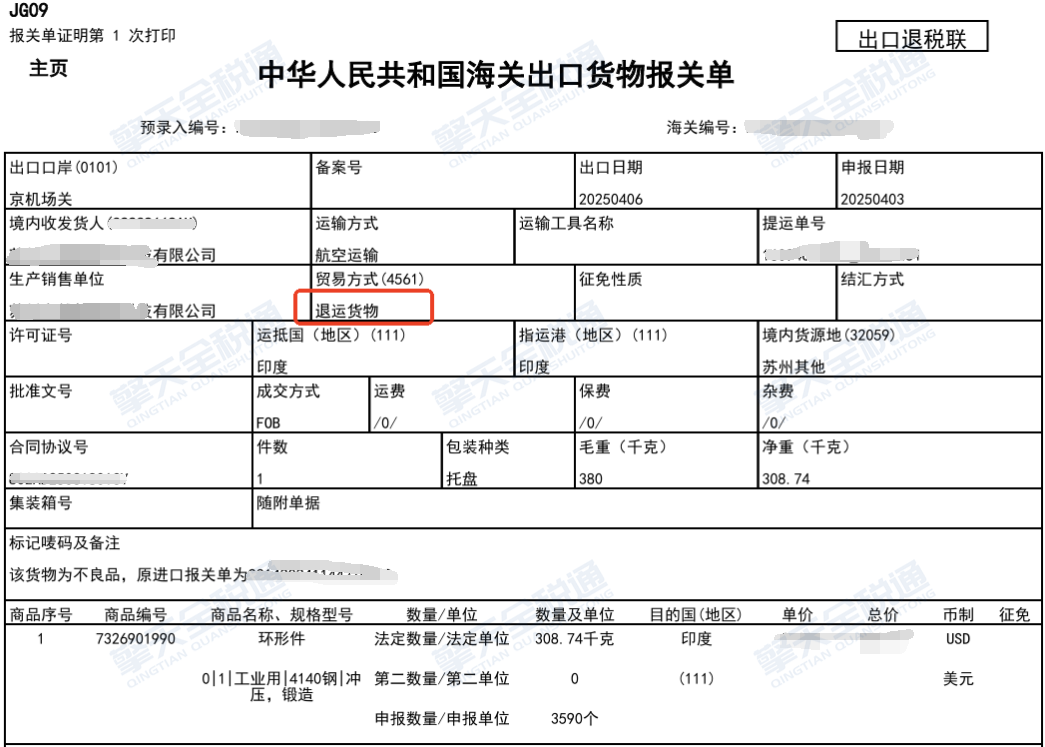This screenshot has width=1045, height=747.
Task: Click the transport mode value 航空运输
Action: pos(347,255)
